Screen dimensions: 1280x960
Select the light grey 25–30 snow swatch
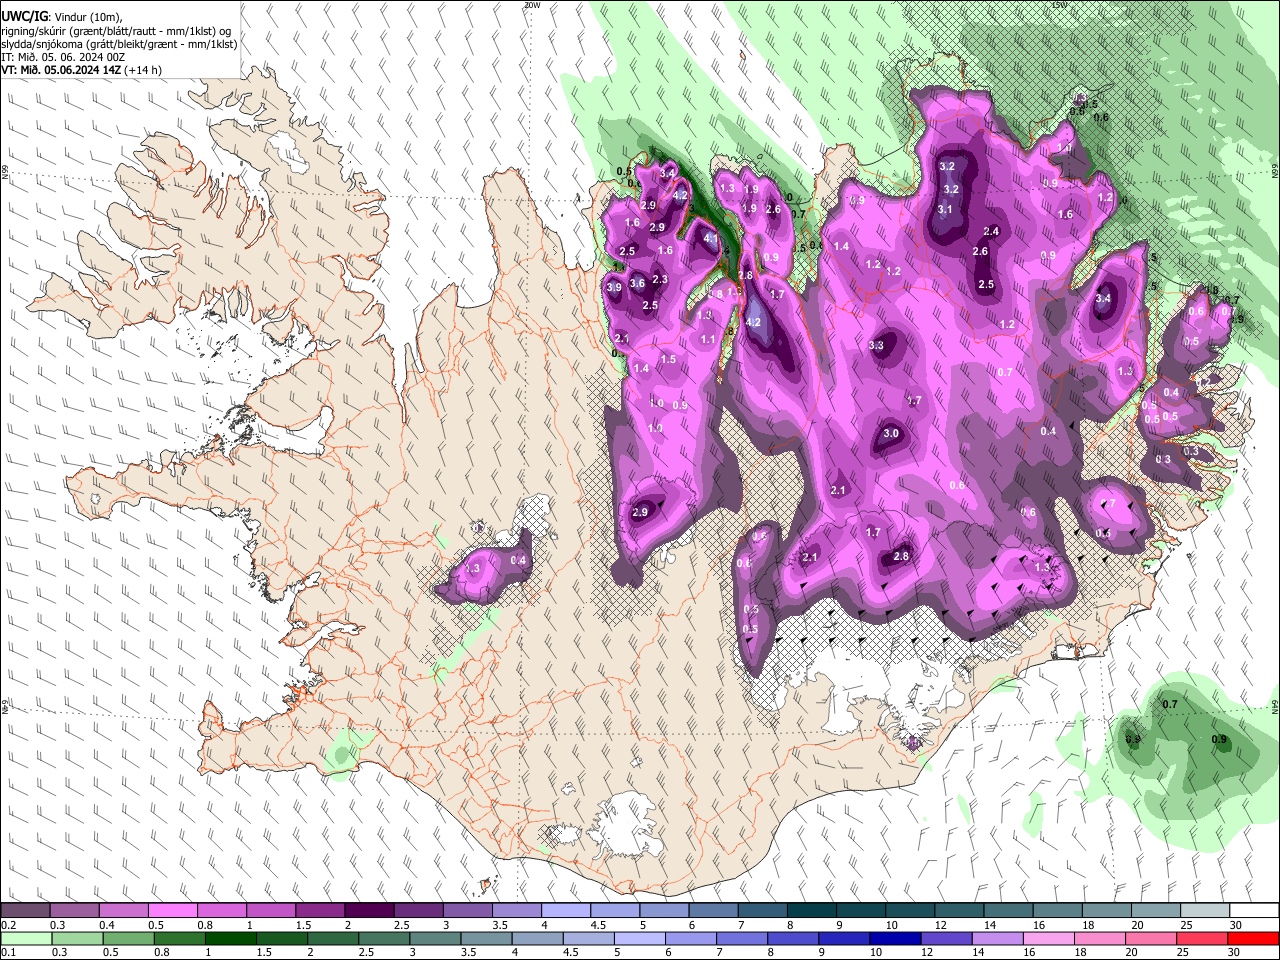click(x=1205, y=910)
